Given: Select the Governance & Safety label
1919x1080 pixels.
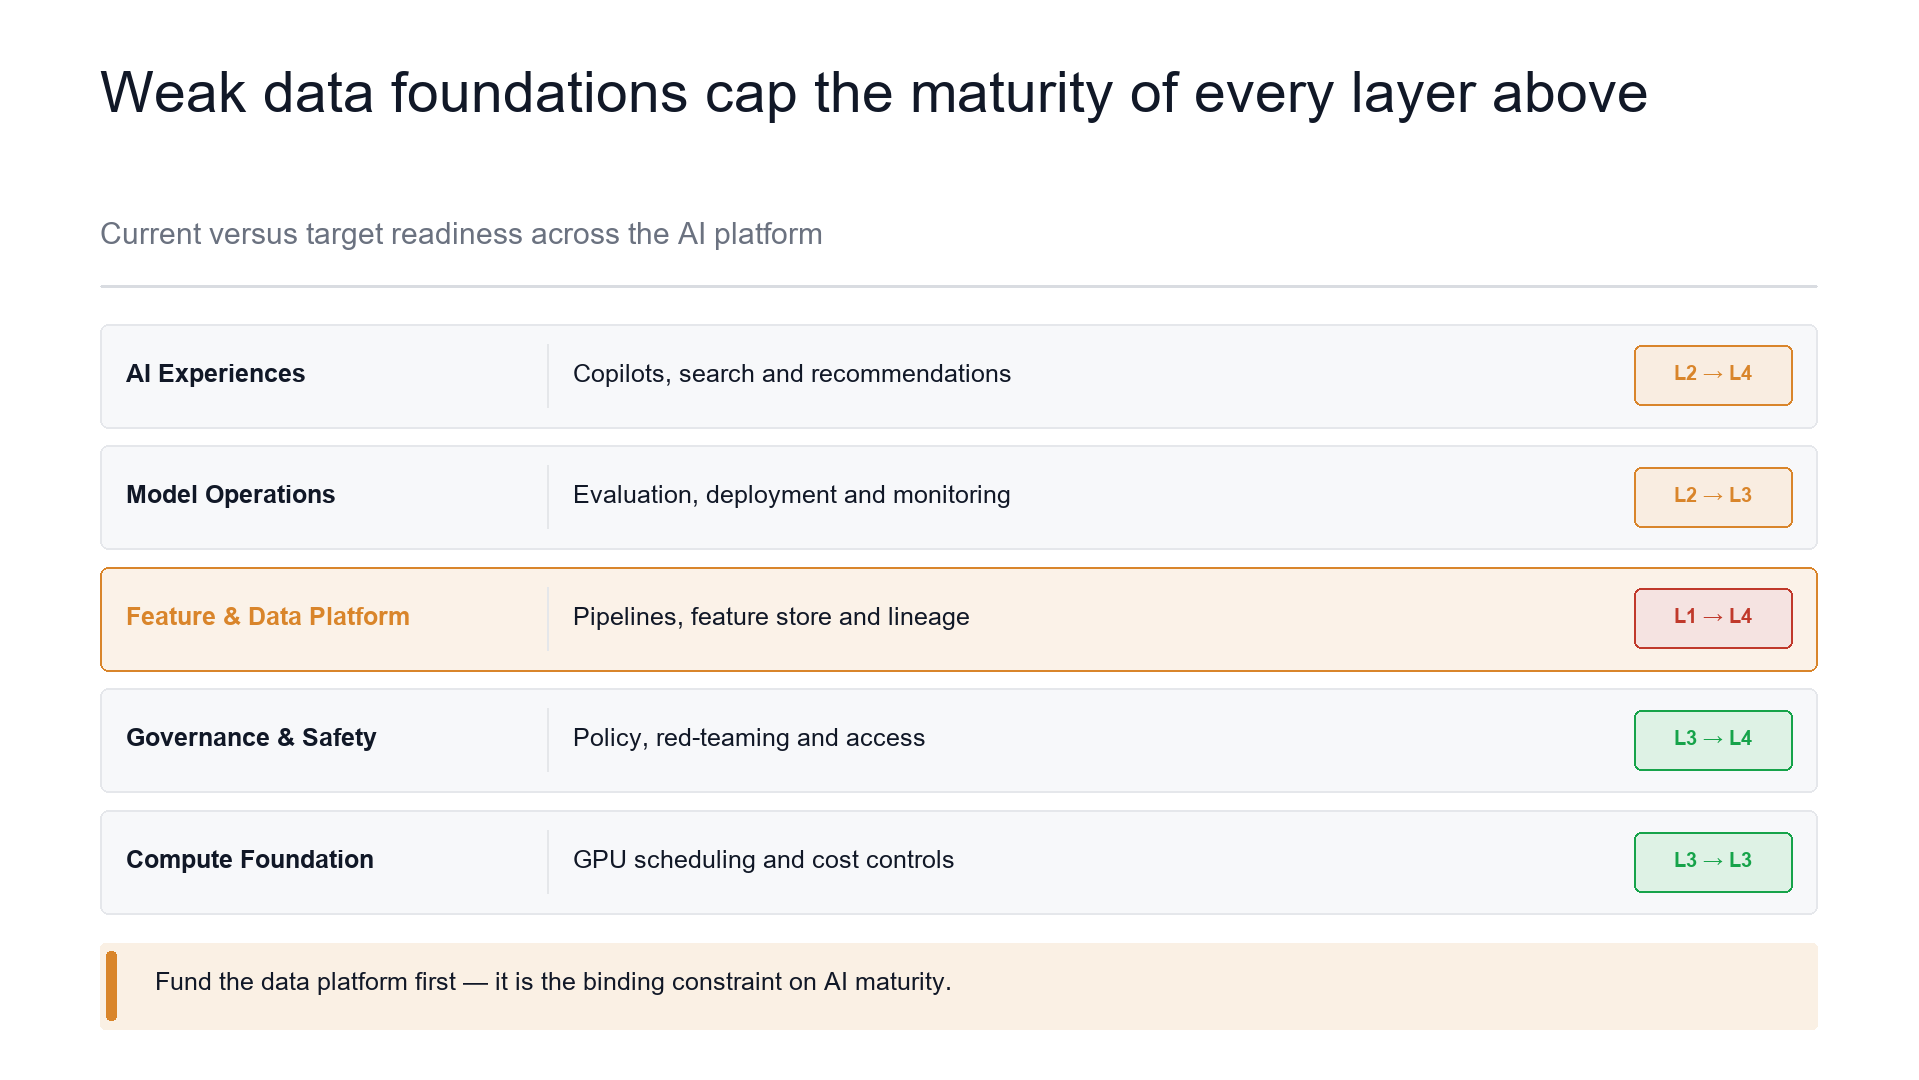Looking at the screenshot, I should pos(251,738).
